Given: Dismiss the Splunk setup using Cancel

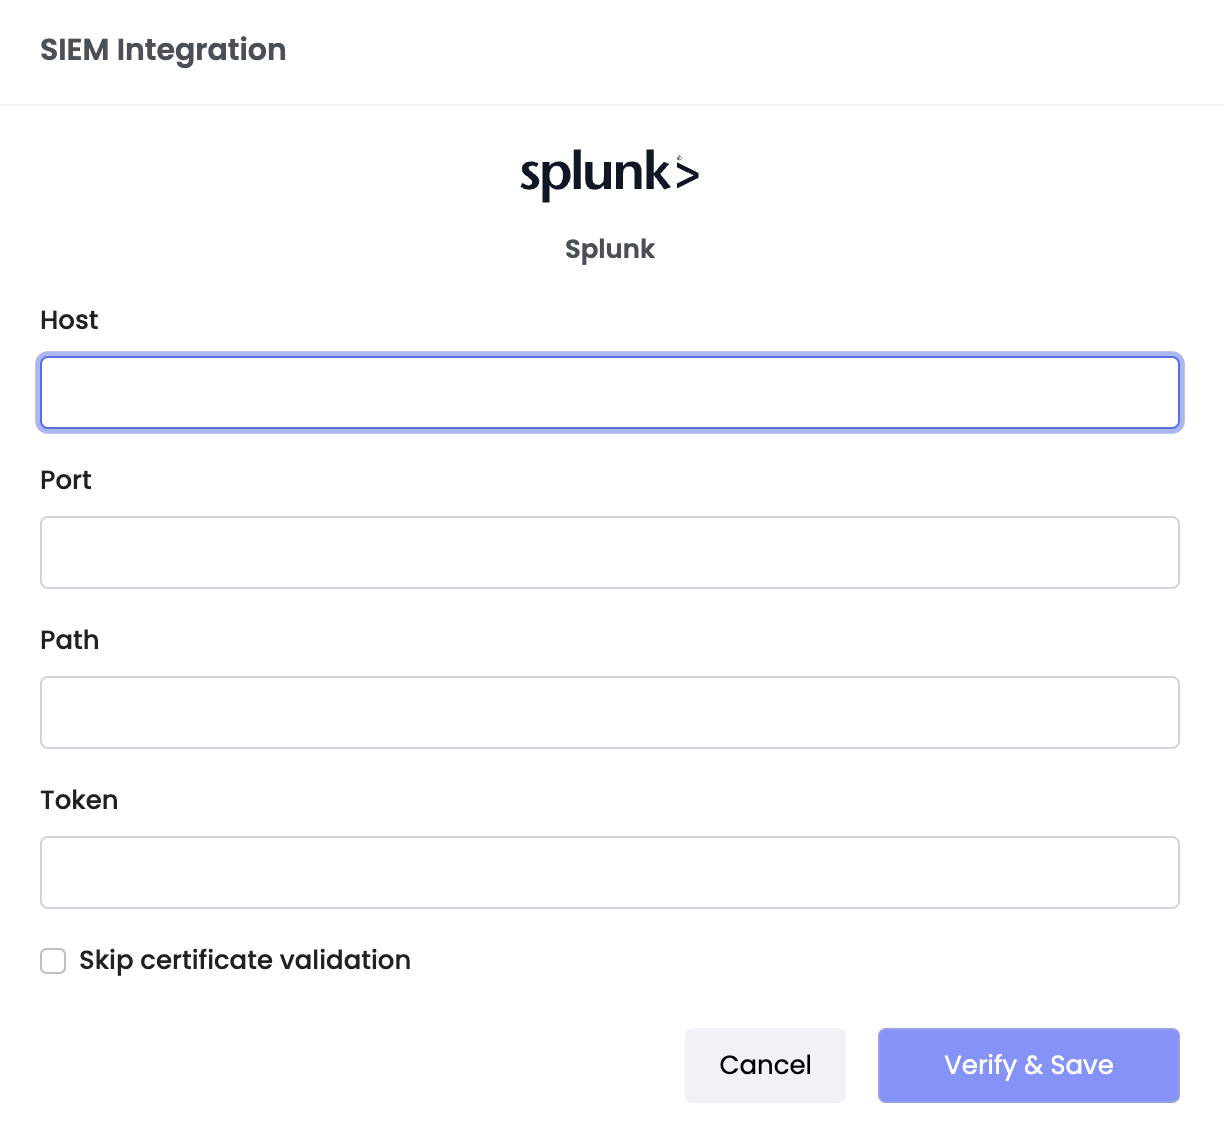Looking at the screenshot, I should 765,1065.
